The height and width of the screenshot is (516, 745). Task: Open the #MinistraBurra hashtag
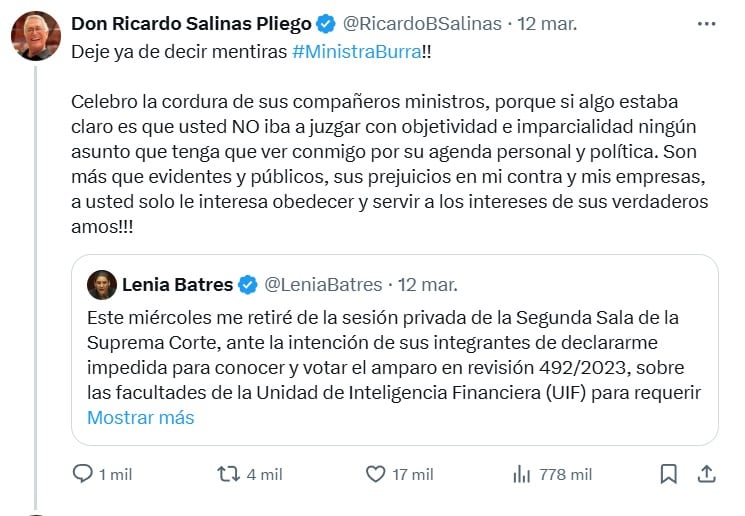point(357,51)
